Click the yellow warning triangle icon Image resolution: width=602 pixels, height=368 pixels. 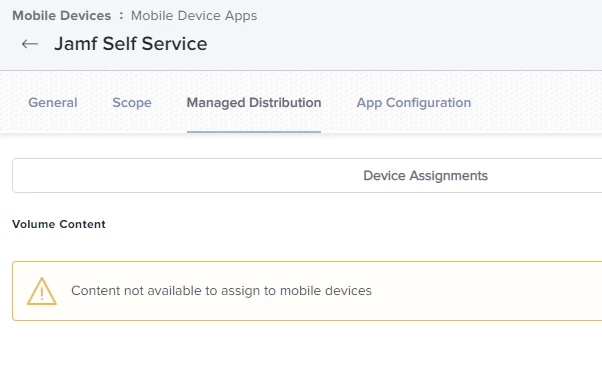pyautogui.click(x=42, y=291)
